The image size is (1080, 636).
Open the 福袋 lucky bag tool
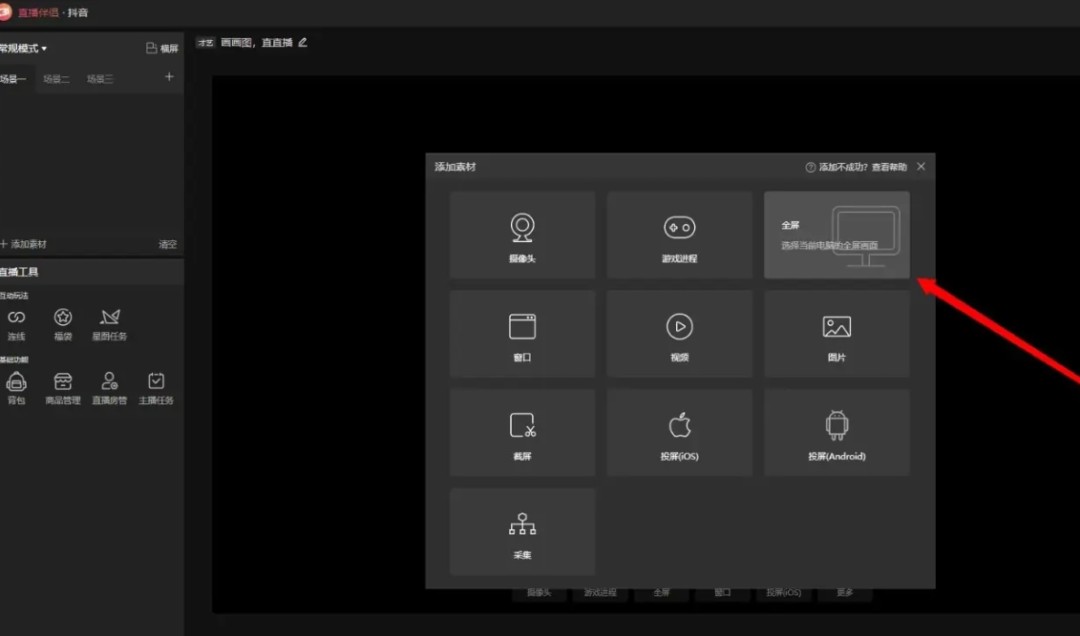pos(63,323)
